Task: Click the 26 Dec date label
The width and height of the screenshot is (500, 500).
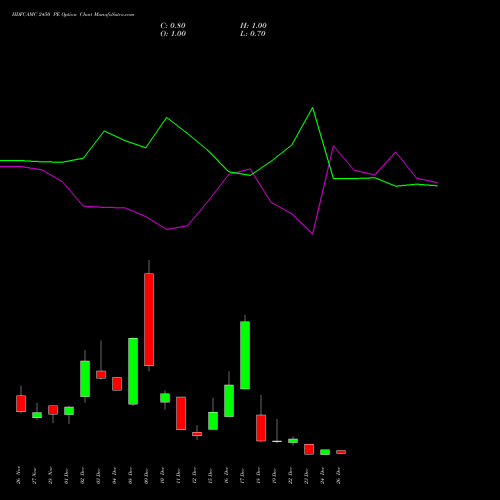Action: (338, 475)
